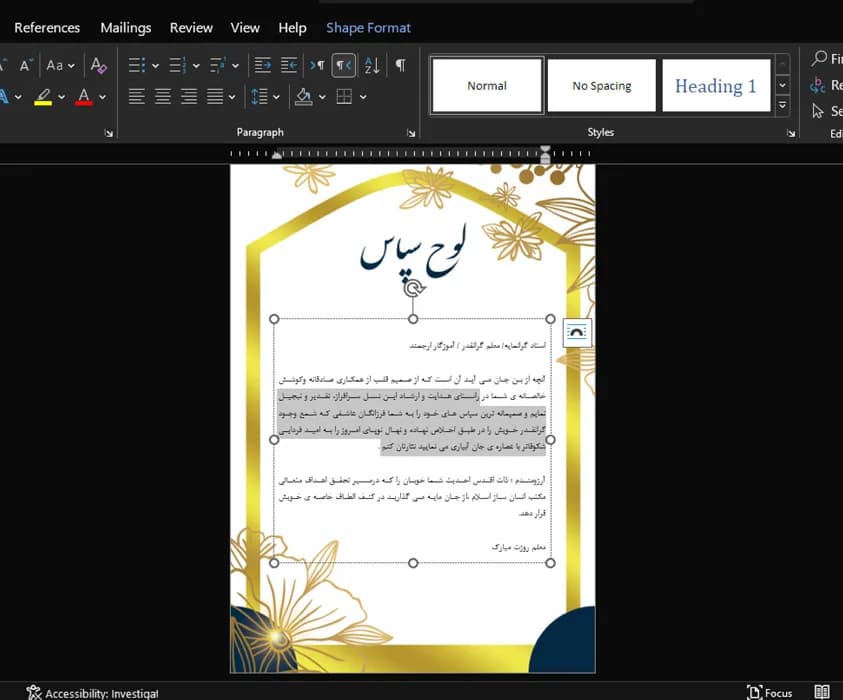Open font color dropdown arrow
The height and width of the screenshot is (700, 843).
[x=102, y=97]
